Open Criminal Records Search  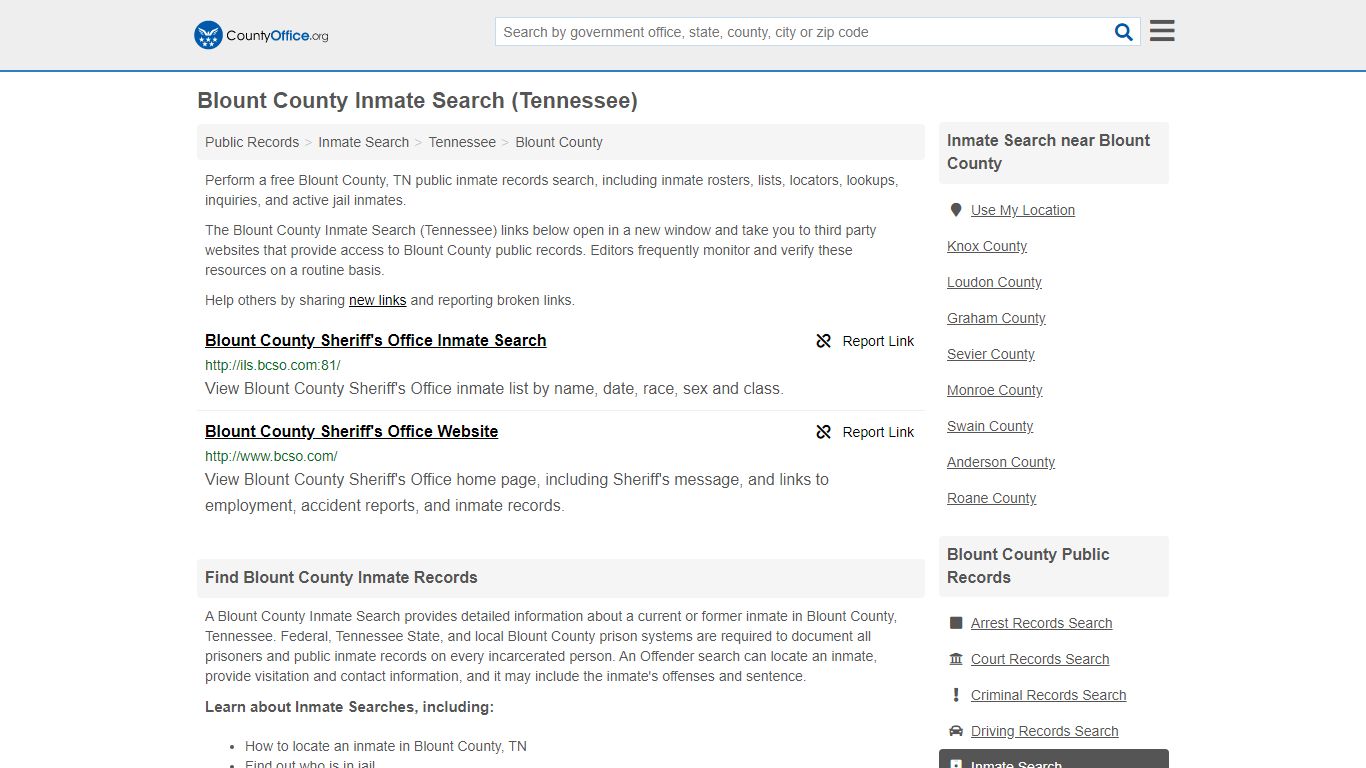[1048, 695]
